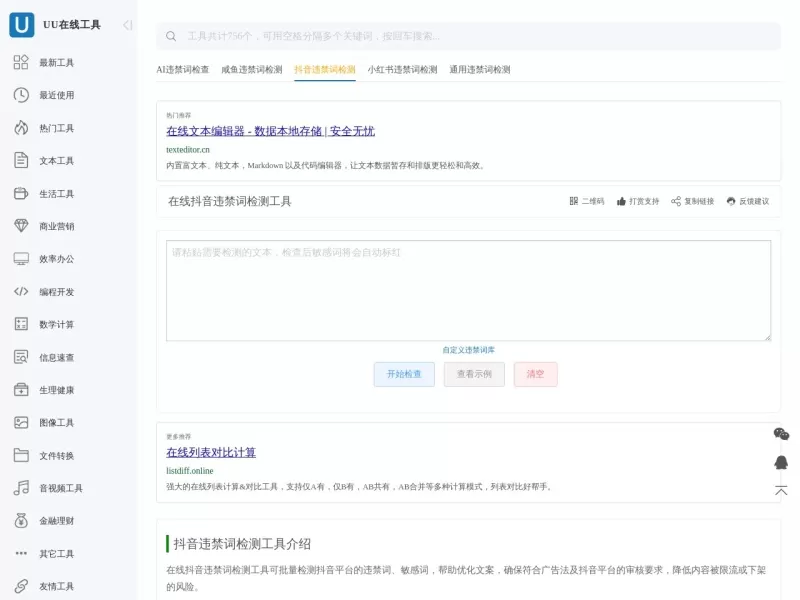Open the 自定义违禁词库 link
The width and height of the screenshot is (800, 600).
tap(469, 350)
